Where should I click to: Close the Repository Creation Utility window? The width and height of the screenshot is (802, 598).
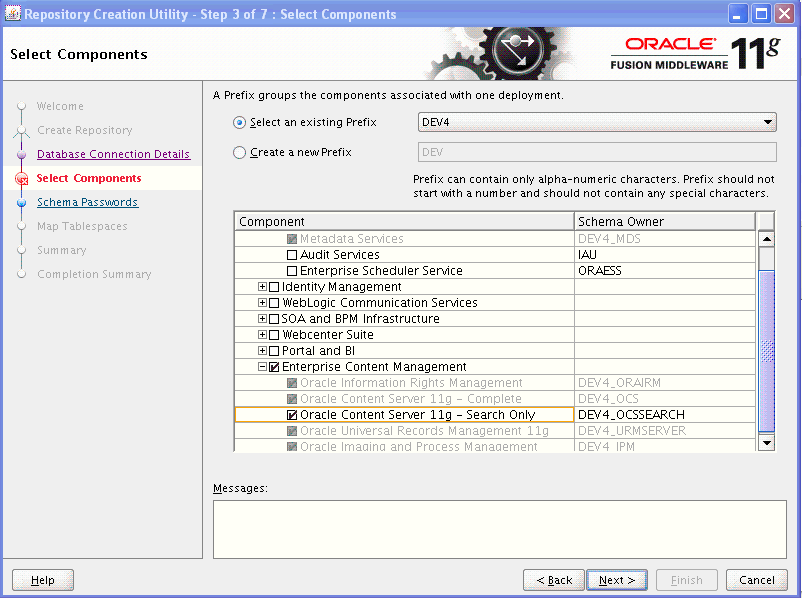[x=785, y=14]
